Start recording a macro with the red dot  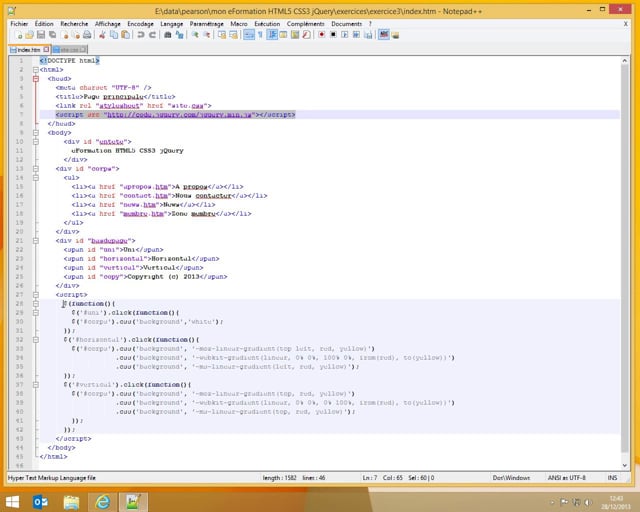click(x=322, y=35)
